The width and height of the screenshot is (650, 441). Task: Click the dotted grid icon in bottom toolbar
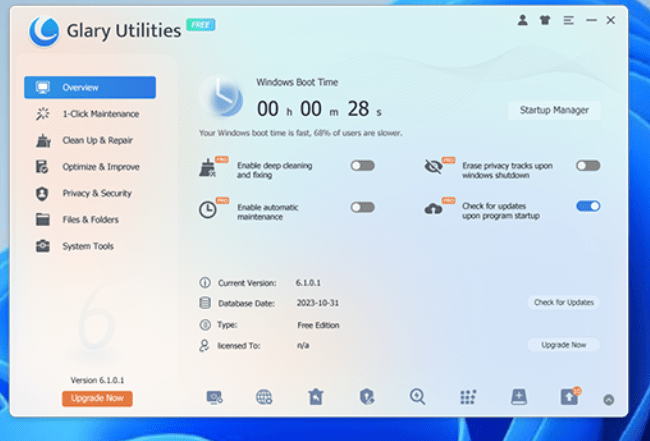point(468,397)
